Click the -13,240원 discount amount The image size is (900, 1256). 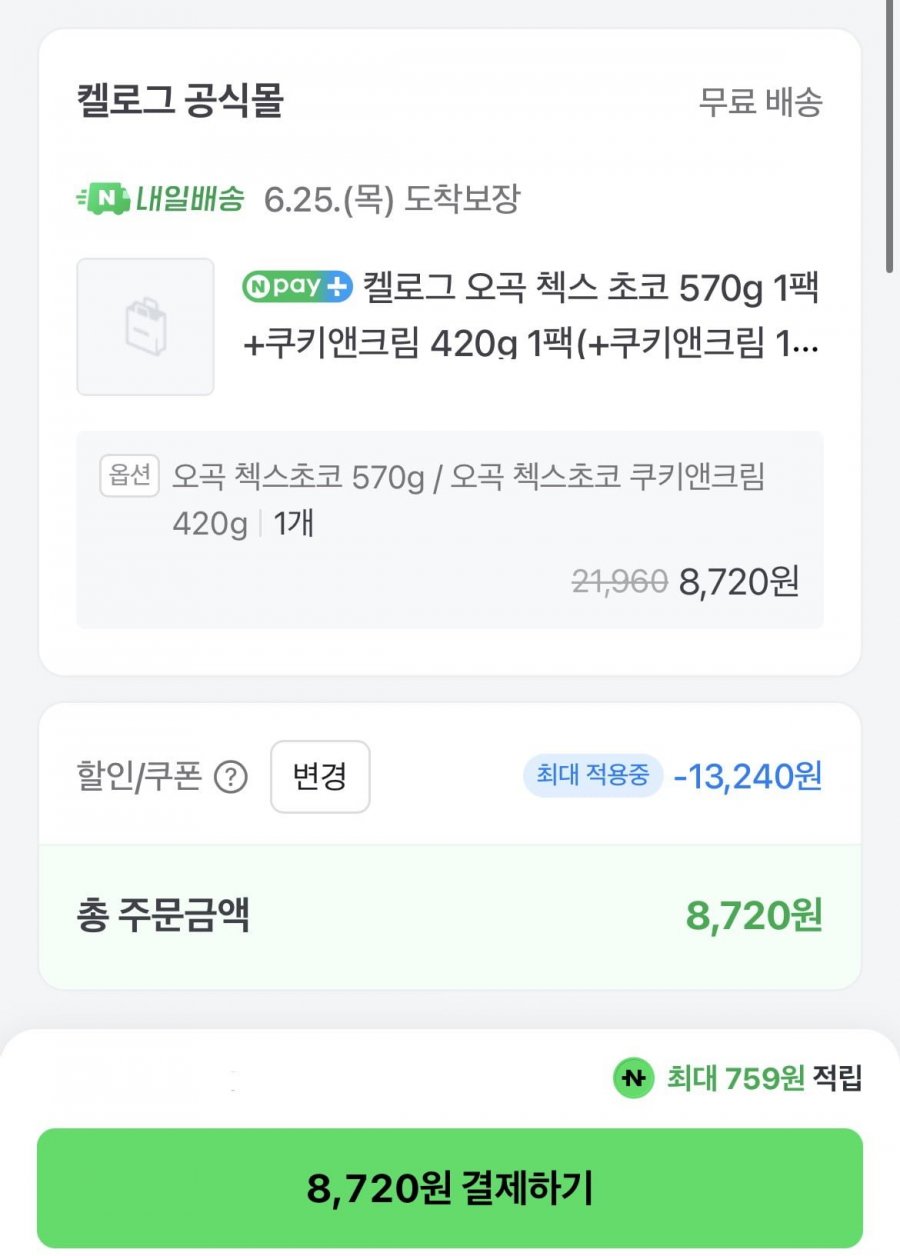(748, 775)
